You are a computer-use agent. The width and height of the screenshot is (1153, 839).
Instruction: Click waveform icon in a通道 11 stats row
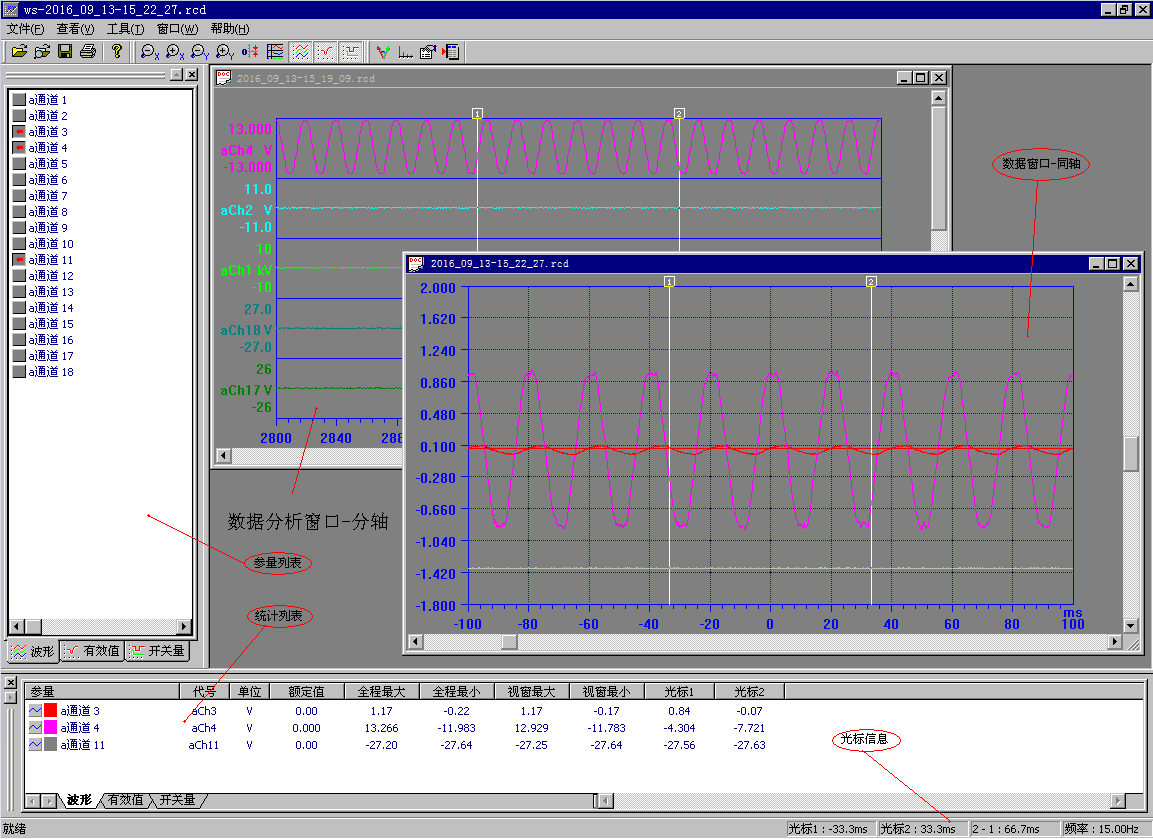point(35,745)
